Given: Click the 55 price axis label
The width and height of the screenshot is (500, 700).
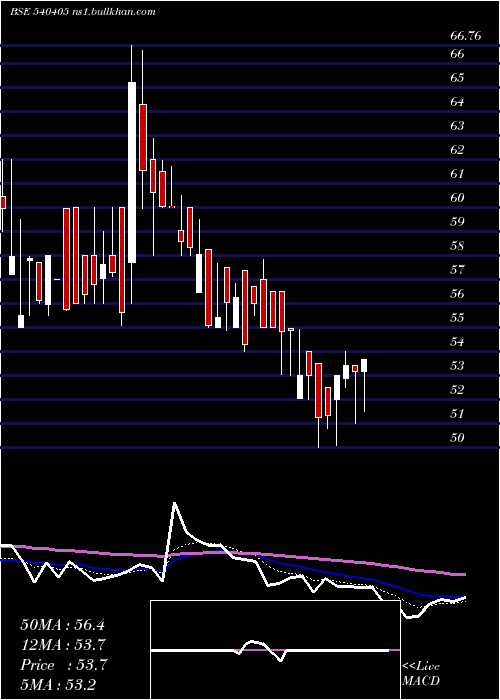Looking at the screenshot, I should point(458,318).
